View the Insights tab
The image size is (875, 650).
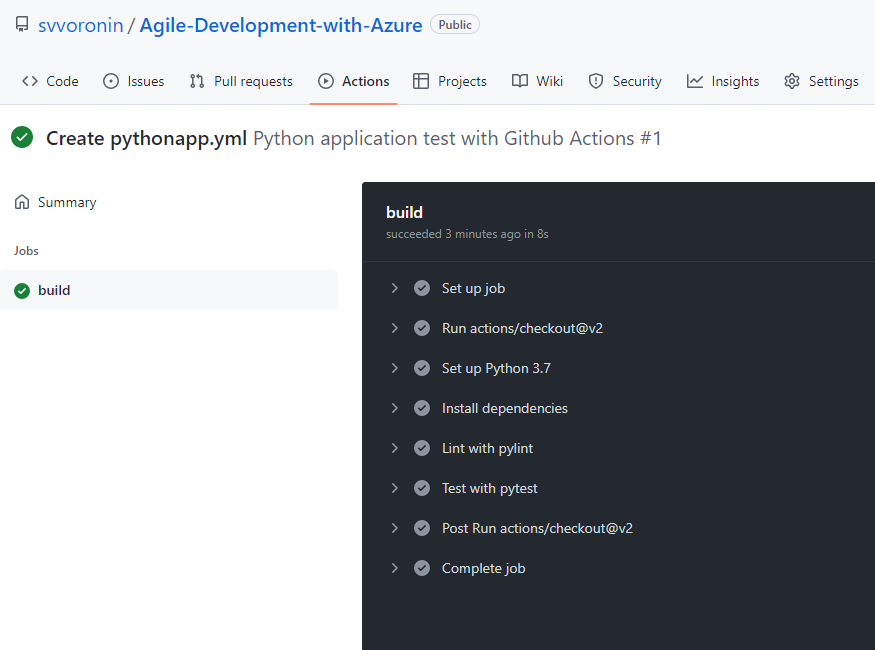(723, 81)
